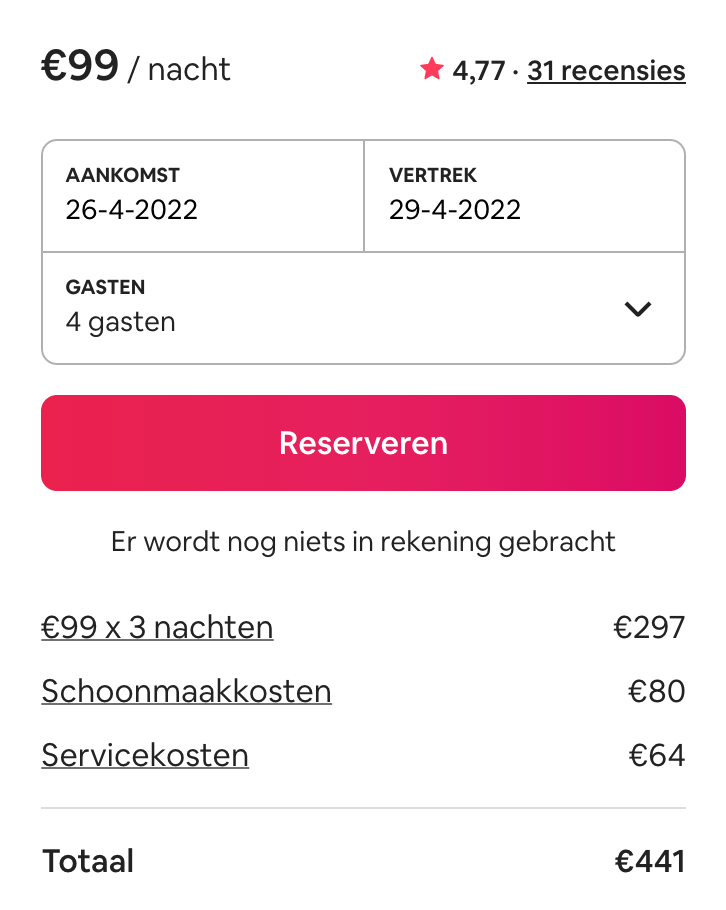This screenshot has height=910, width=726.
Task: Click the €80 cleaning fee amount
Action: tap(656, 691)
